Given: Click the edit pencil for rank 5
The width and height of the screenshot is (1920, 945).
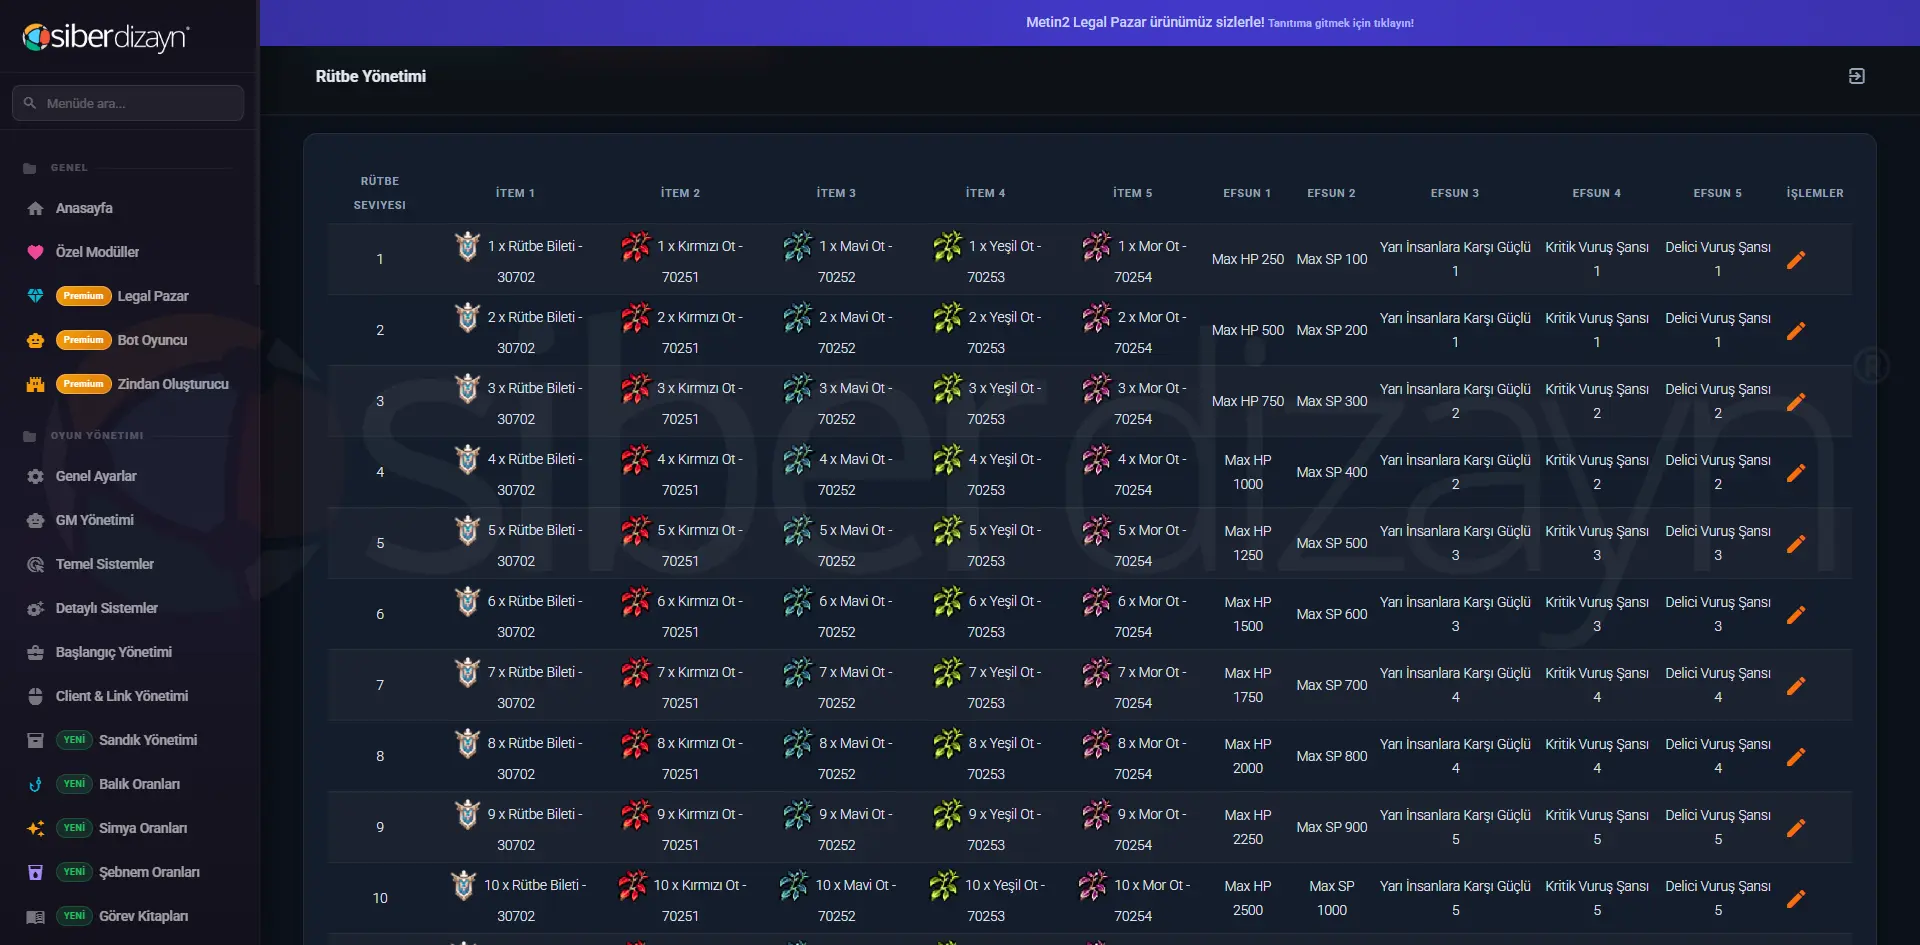Looking at the screenshot, I should (x=1796, y=544).
